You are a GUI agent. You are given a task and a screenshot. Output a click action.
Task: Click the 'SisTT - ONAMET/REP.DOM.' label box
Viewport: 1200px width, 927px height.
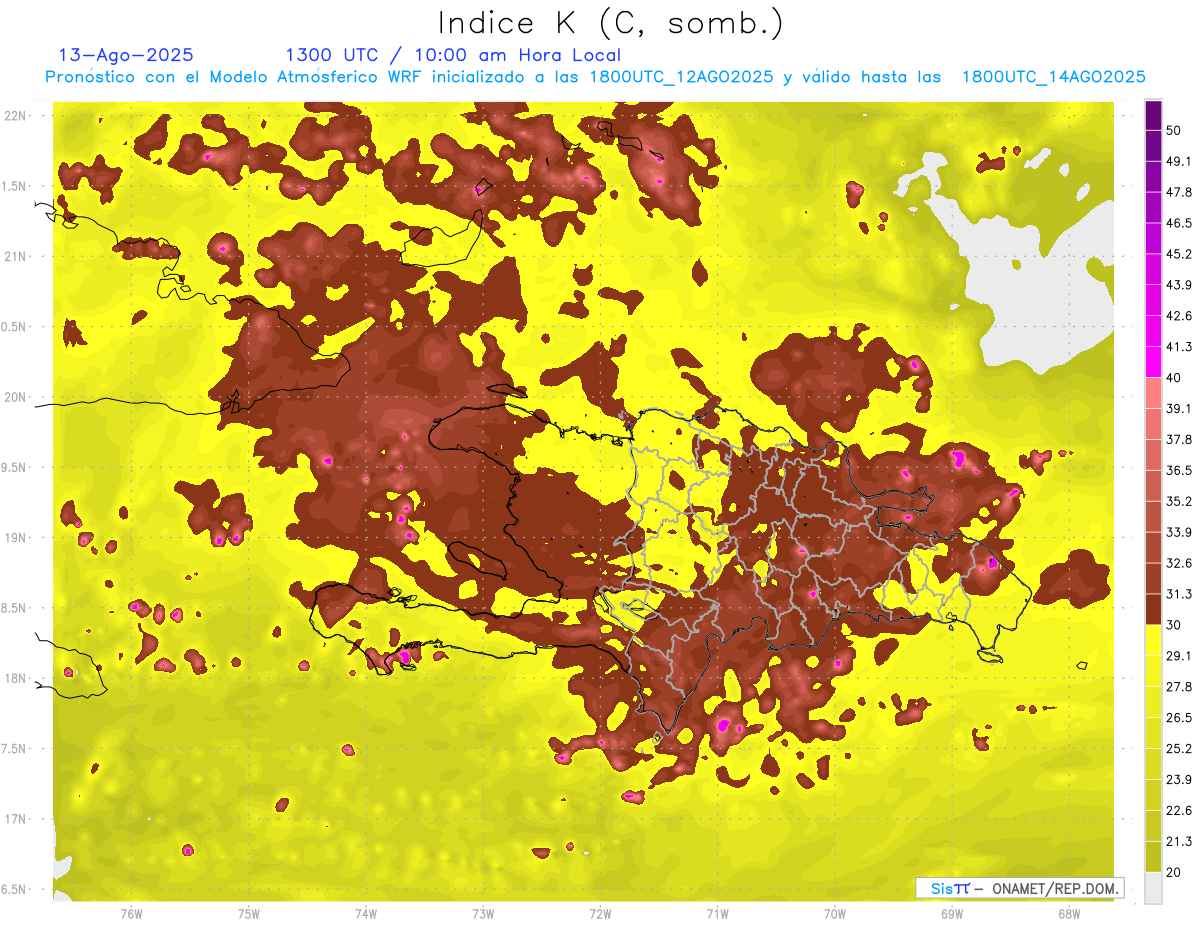[1020, 888]
